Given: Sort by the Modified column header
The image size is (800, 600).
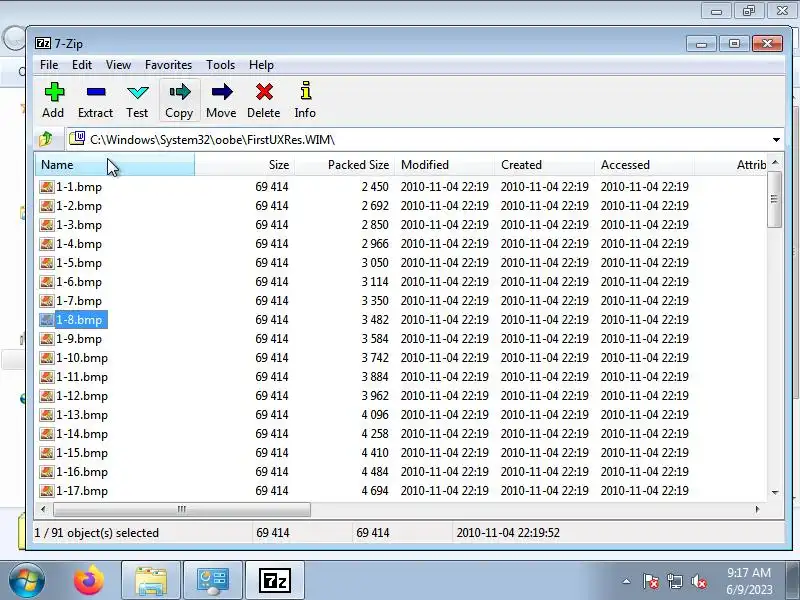Looking at the screenshot, I should pyautogui.click(x=444, y=165).
